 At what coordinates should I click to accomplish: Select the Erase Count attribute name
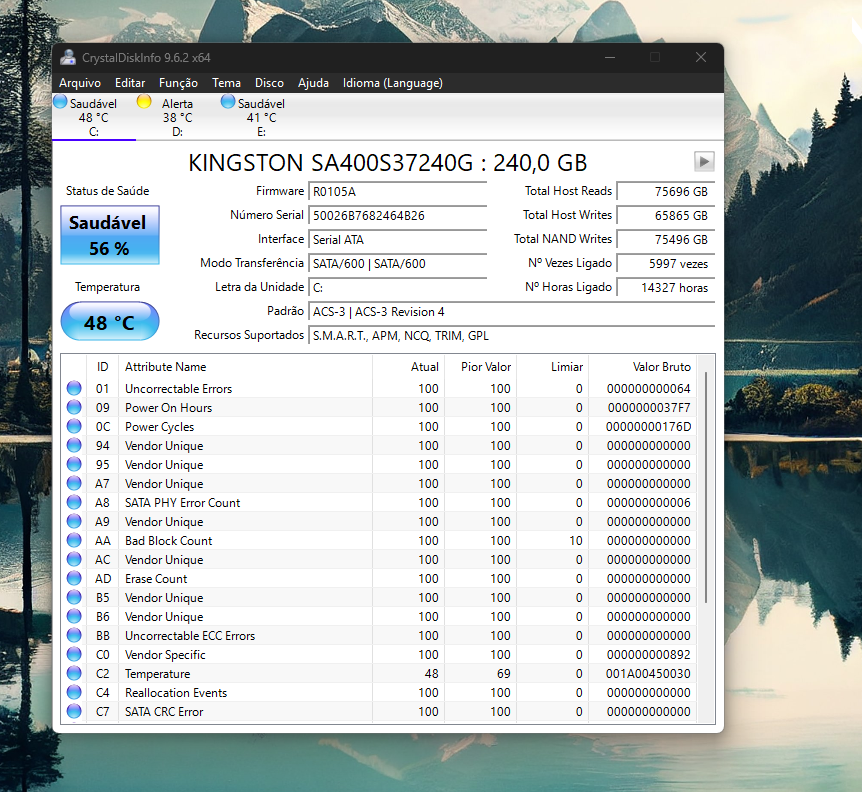pos(156,578)
